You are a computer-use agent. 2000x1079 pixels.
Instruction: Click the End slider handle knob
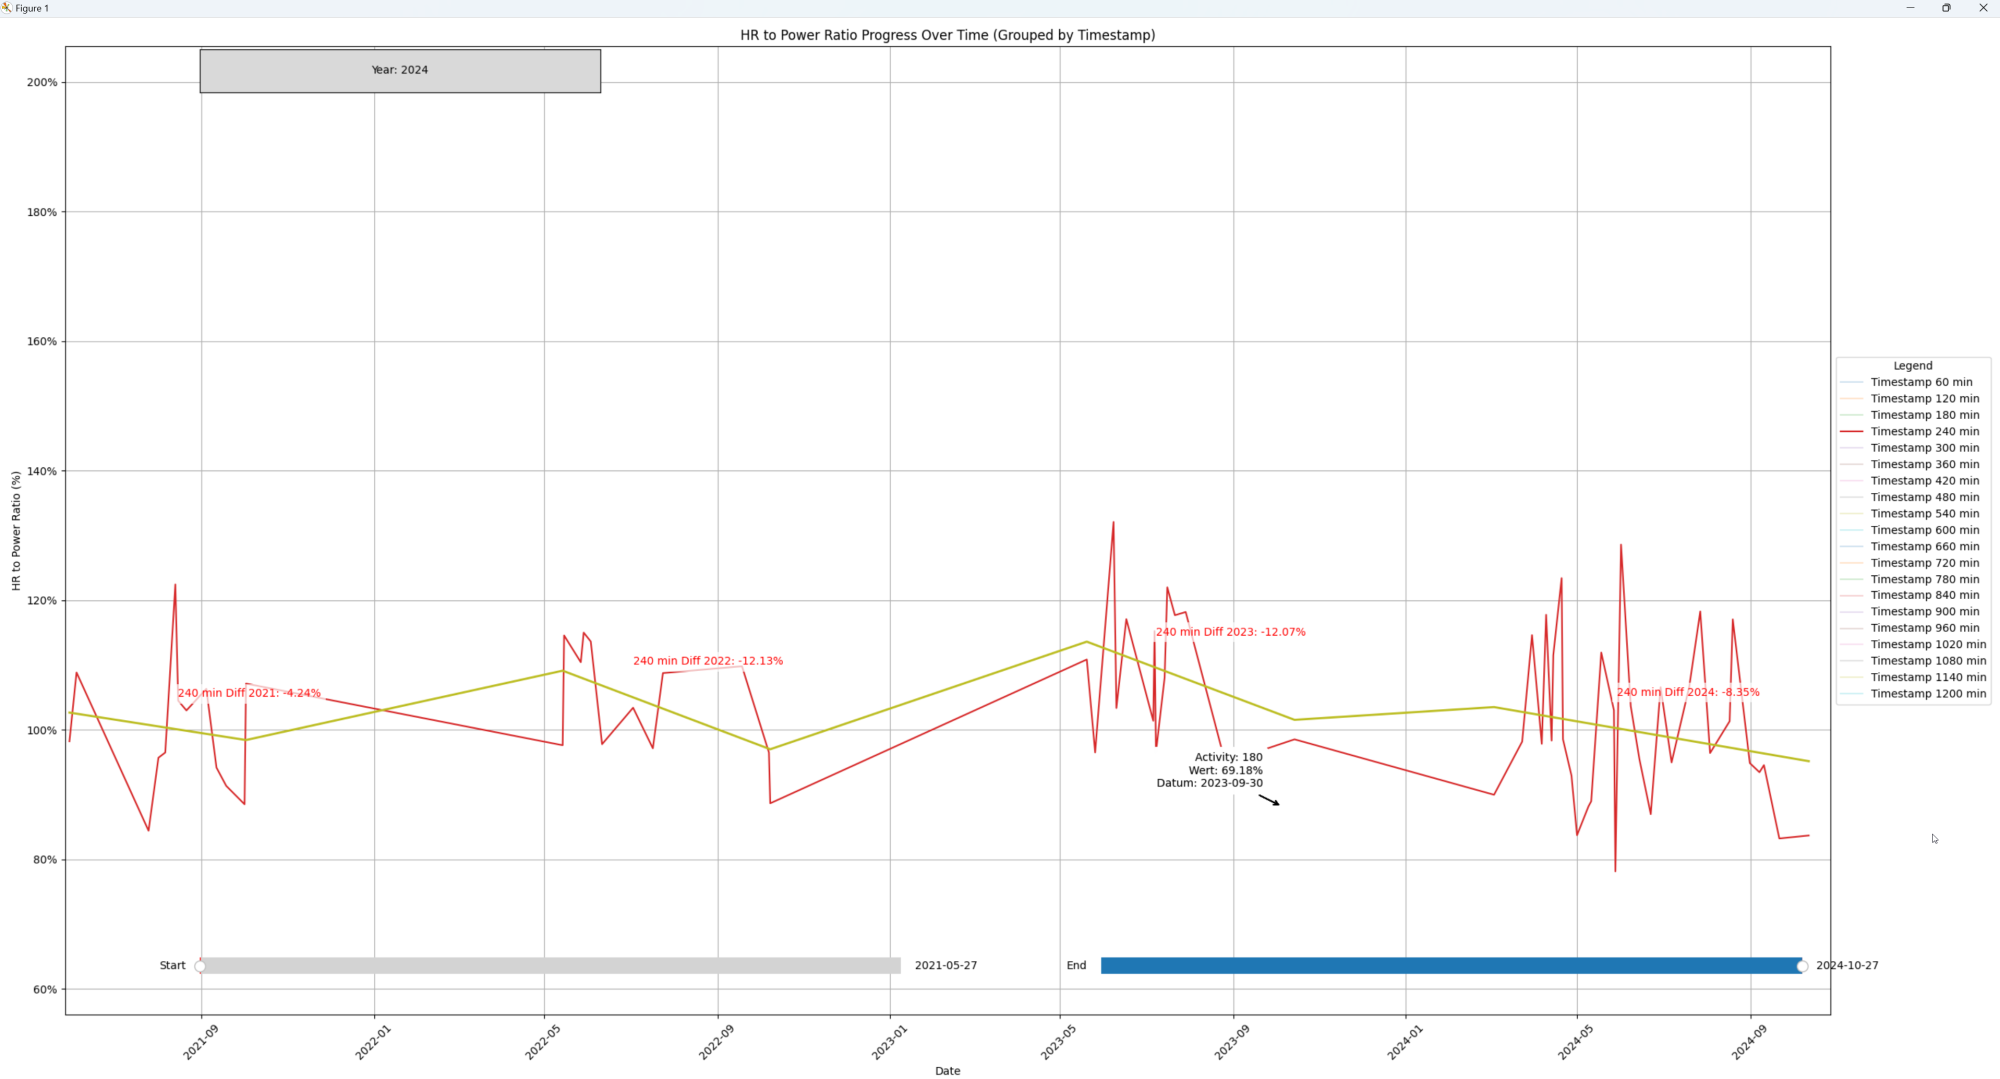(1802, 966)
